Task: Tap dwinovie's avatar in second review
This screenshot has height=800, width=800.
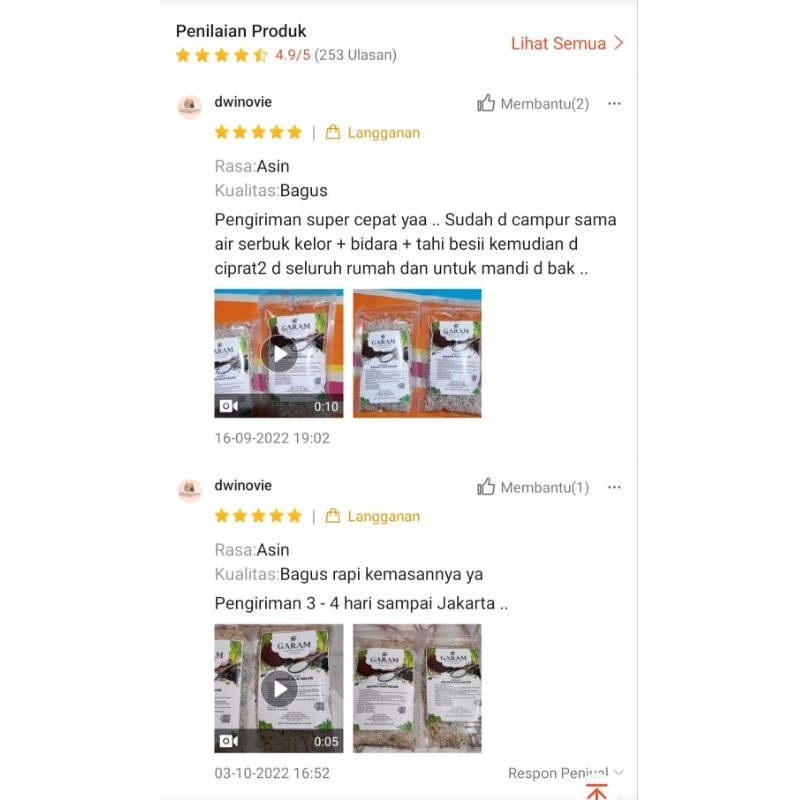Action: (x=190, y=491)
